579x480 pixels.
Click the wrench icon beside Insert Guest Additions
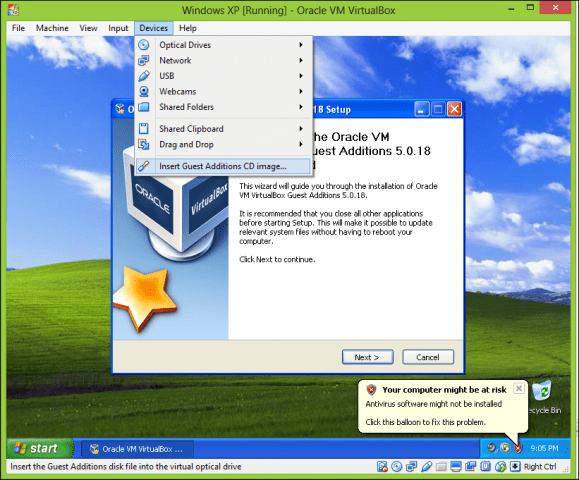(x=144, y=166)
